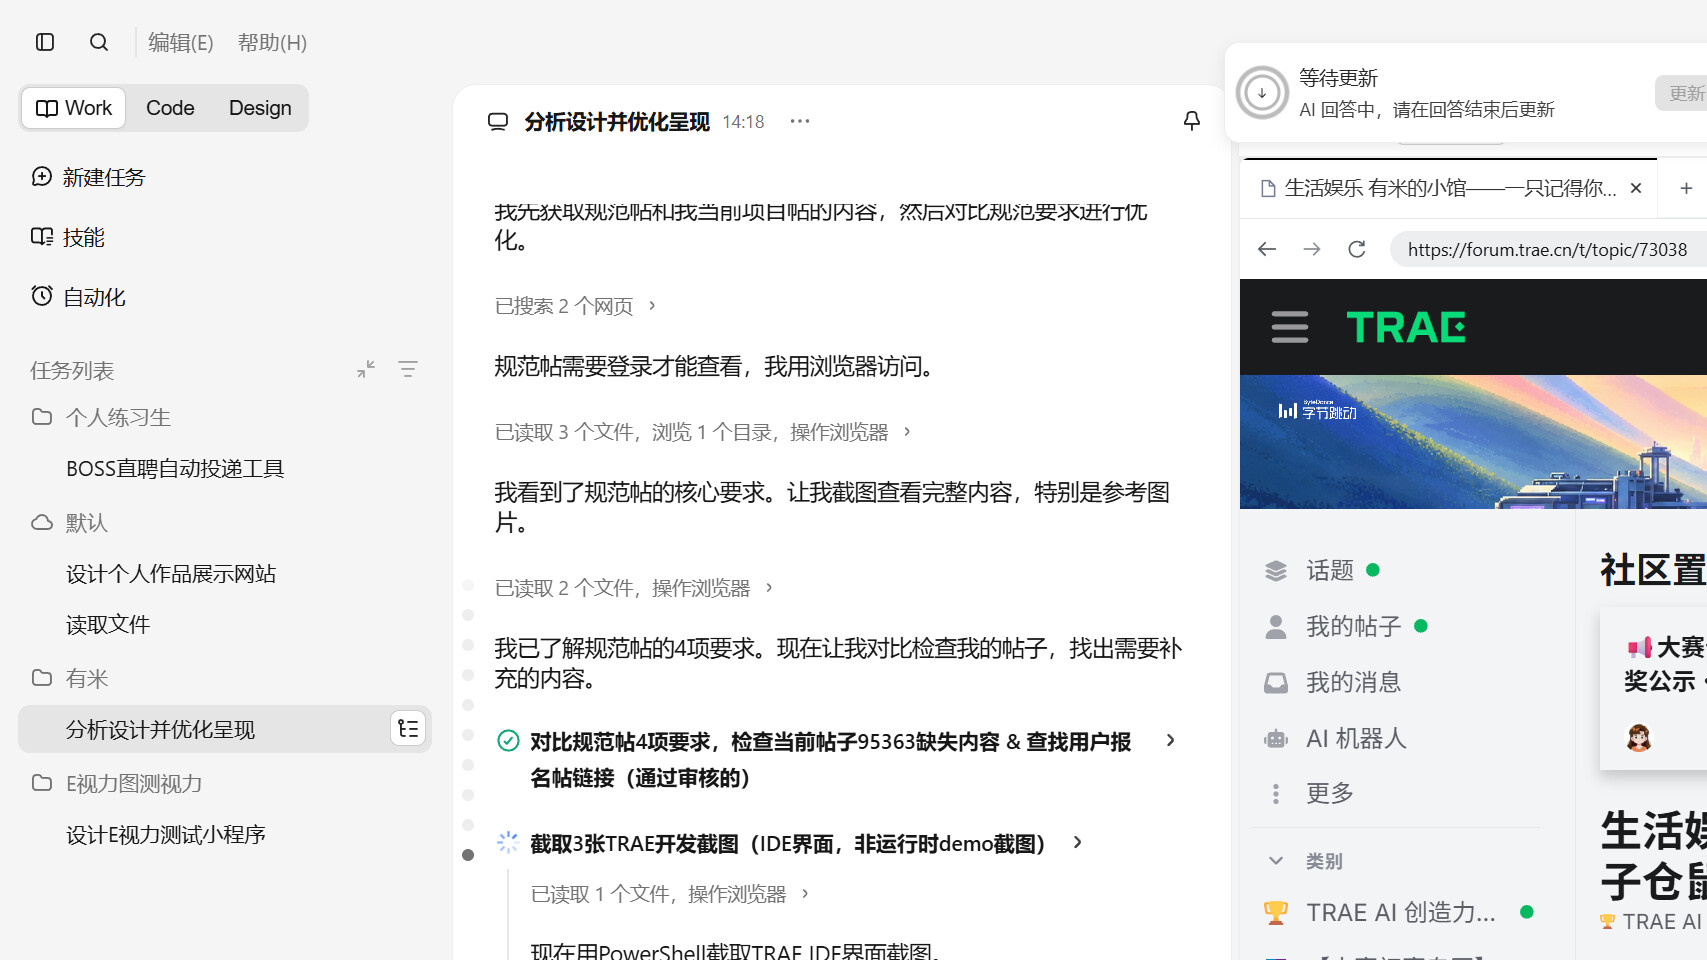Viewport: 1707px width, 960px height.
Task: Go forward in the embedded browser
Action: pyautogui.click(x=1312, y=249)
